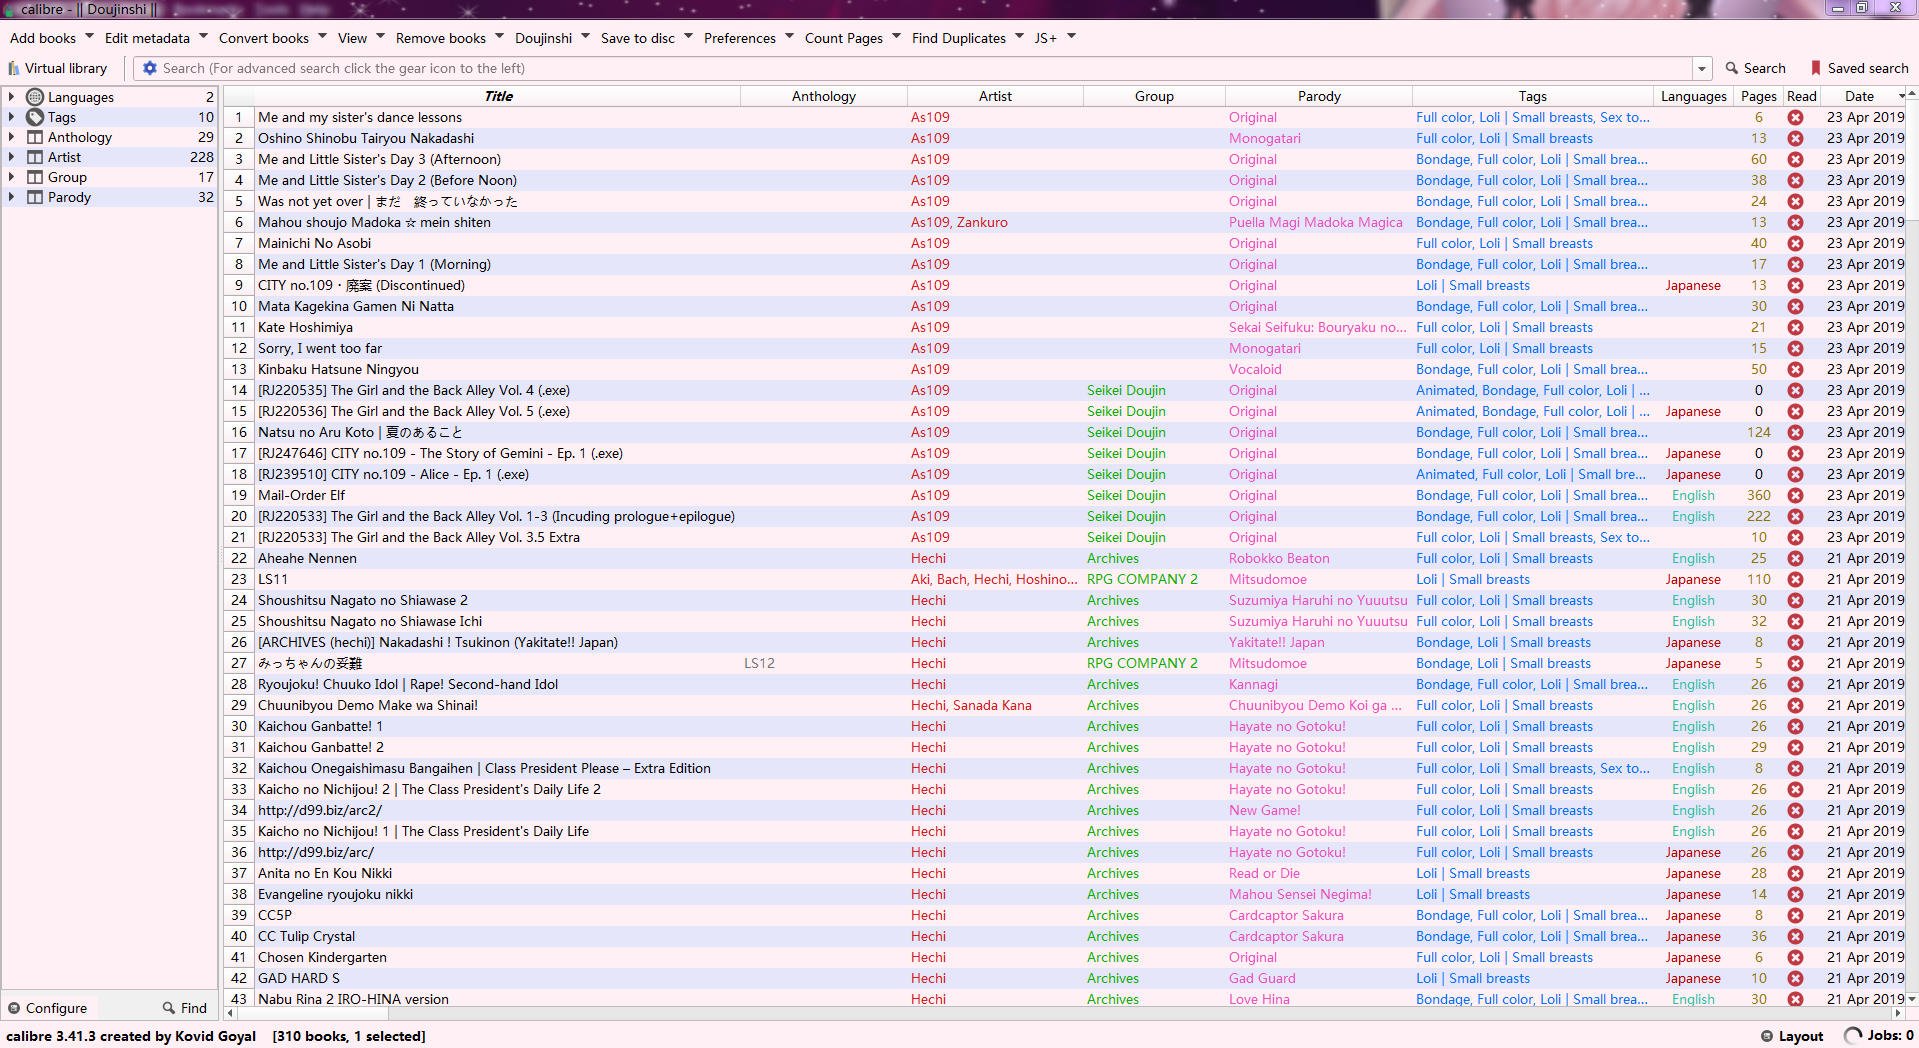This screenshot has height=1048, width=1919.
Task: Select row 'Chosen Kindergarten'
Action: click(322, 957)
